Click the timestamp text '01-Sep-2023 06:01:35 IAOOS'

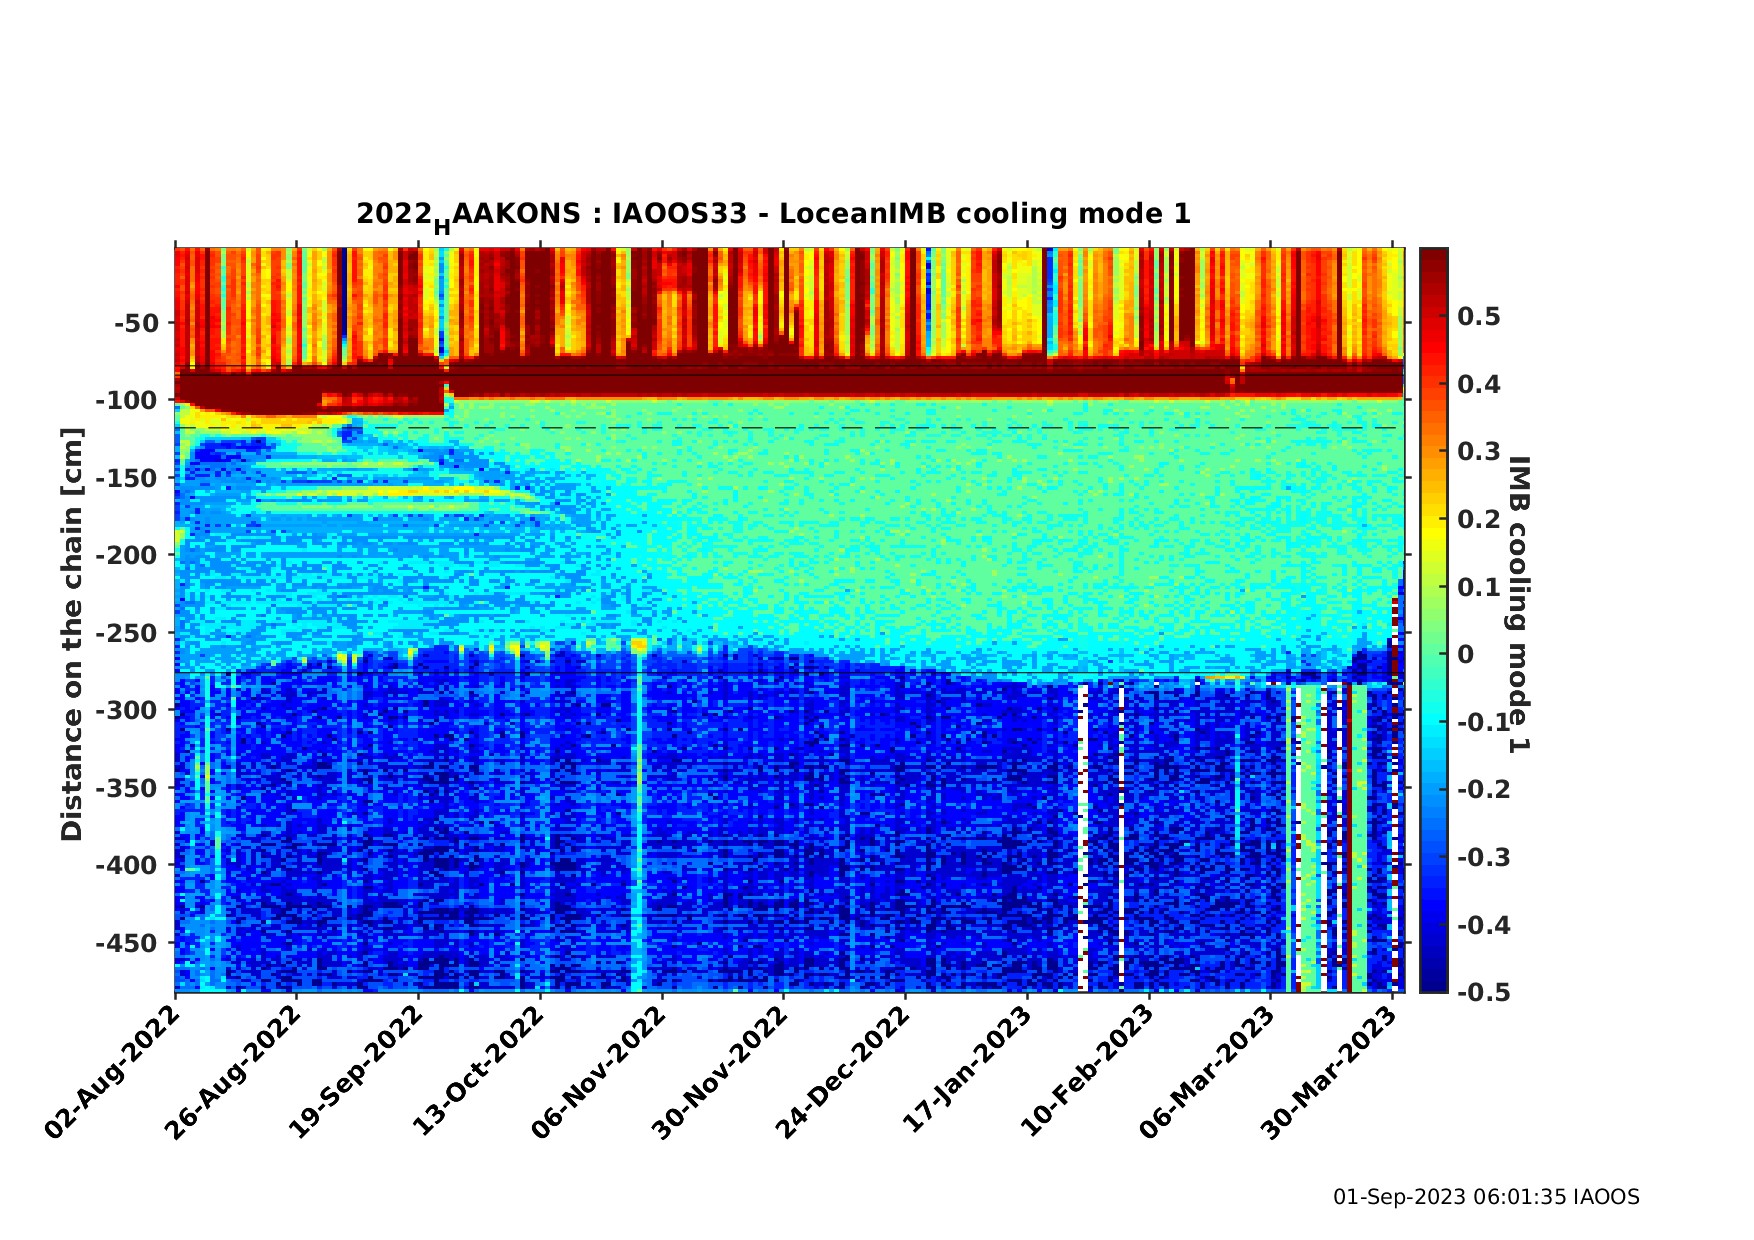[1486, 1197]
